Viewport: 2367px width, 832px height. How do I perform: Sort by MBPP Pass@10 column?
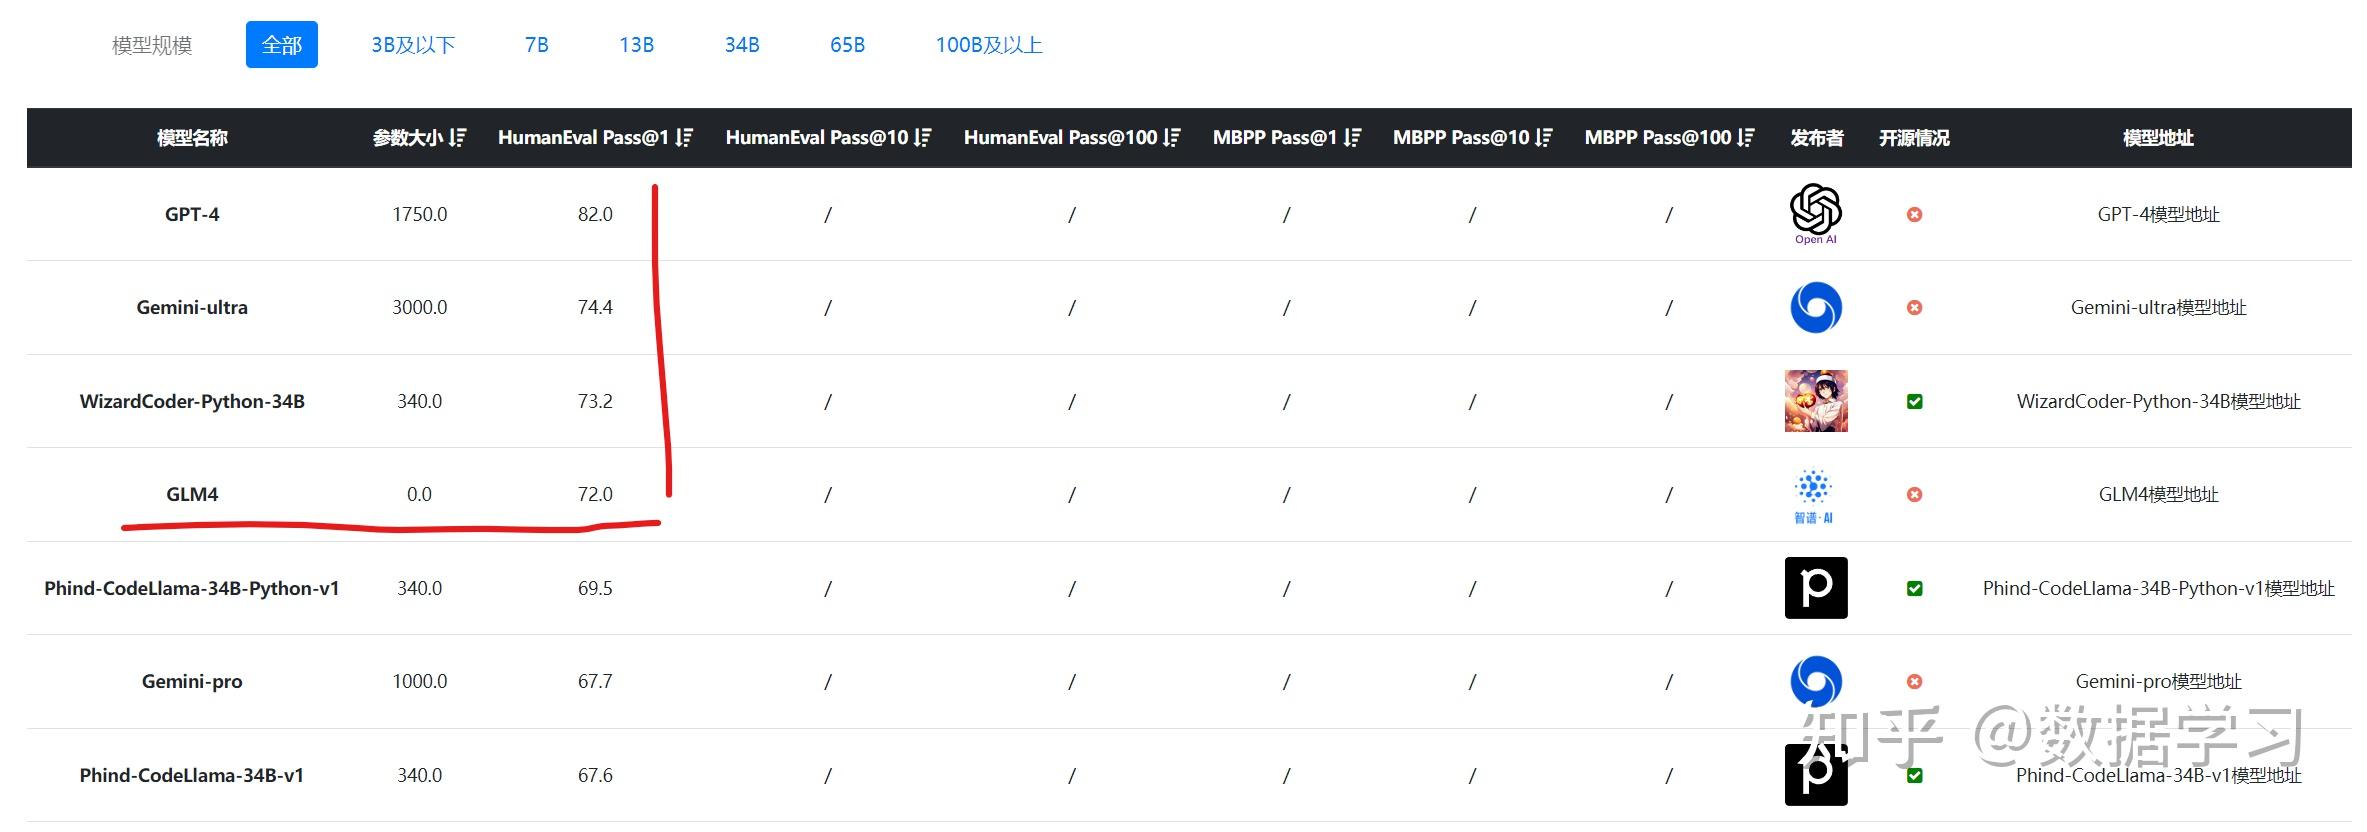pyautogui.click(x=1544, y=138)
